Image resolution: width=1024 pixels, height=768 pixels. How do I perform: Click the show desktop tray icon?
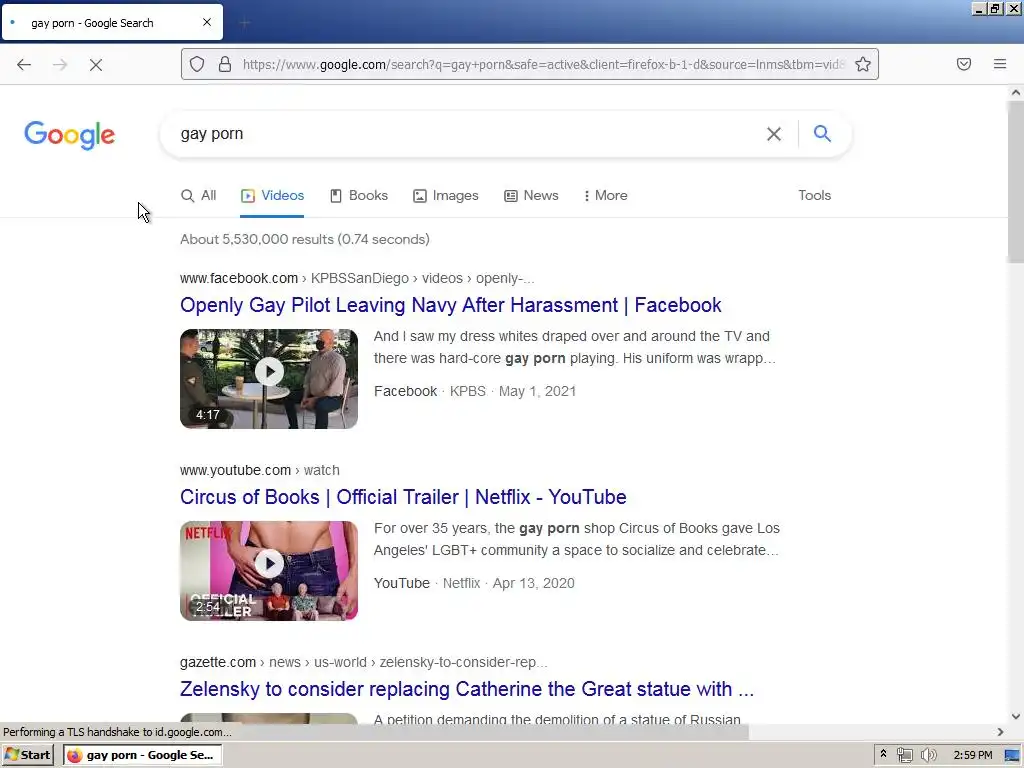(x=1012, y=755)
